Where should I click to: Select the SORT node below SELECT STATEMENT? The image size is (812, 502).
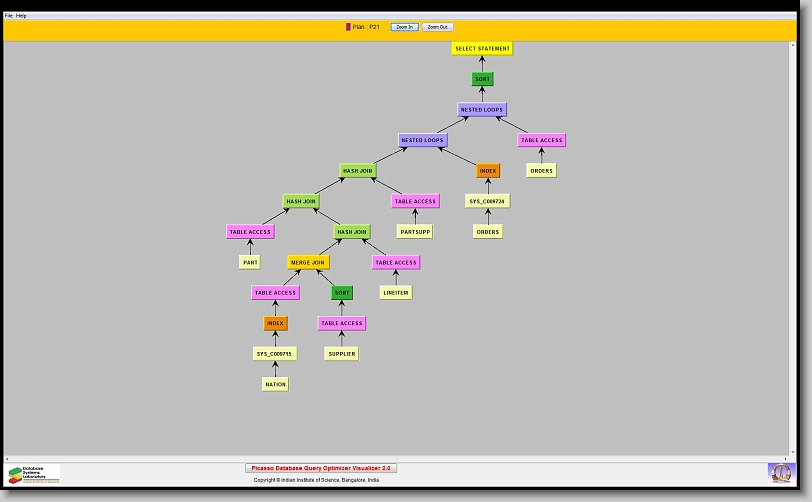(482, 79)
